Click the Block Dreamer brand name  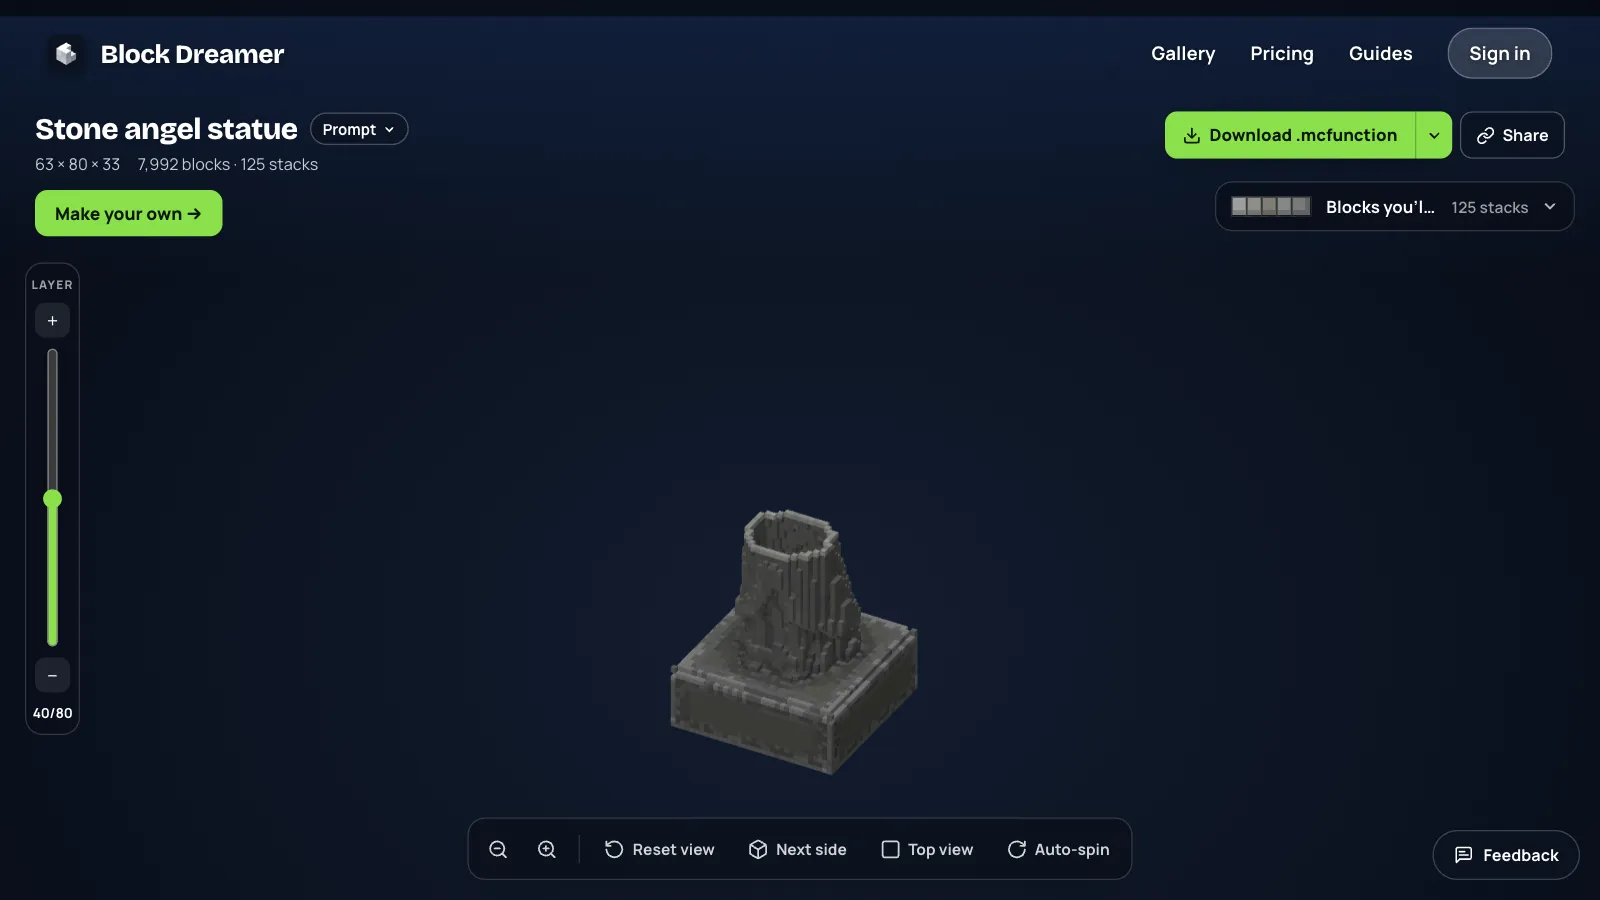pos(192,54)
